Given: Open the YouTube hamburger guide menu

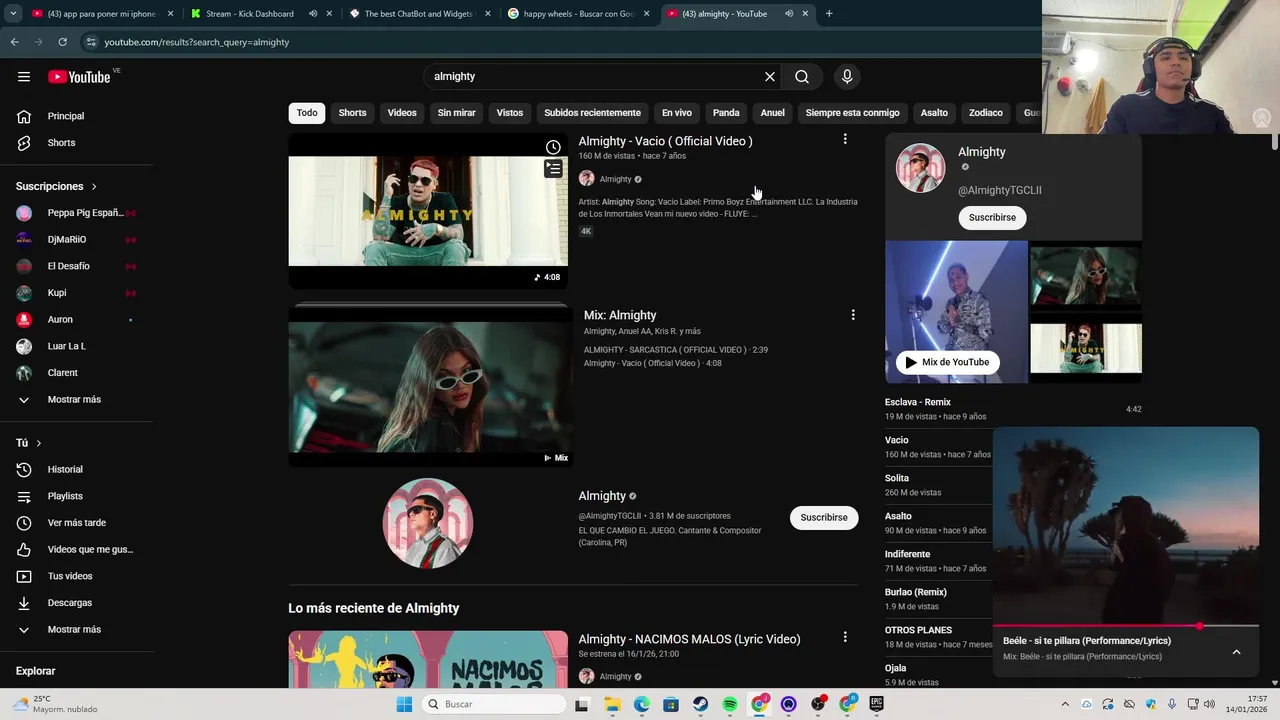Looking at the screenshot, I should (x=24, y=77).
